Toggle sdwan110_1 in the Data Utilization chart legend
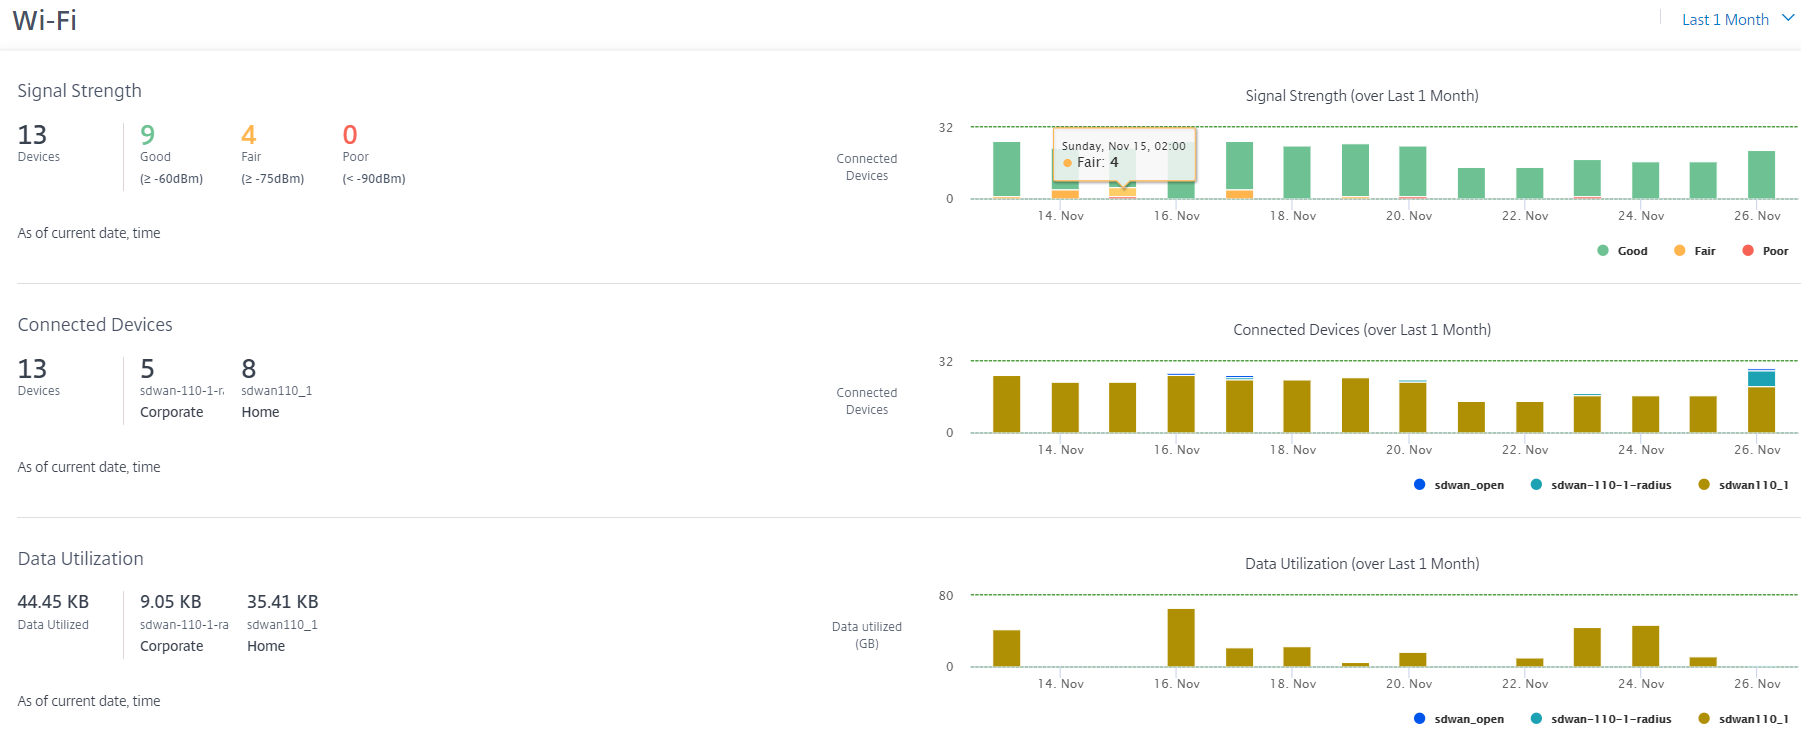The image size is (1801, 741). click(1743, 719)
